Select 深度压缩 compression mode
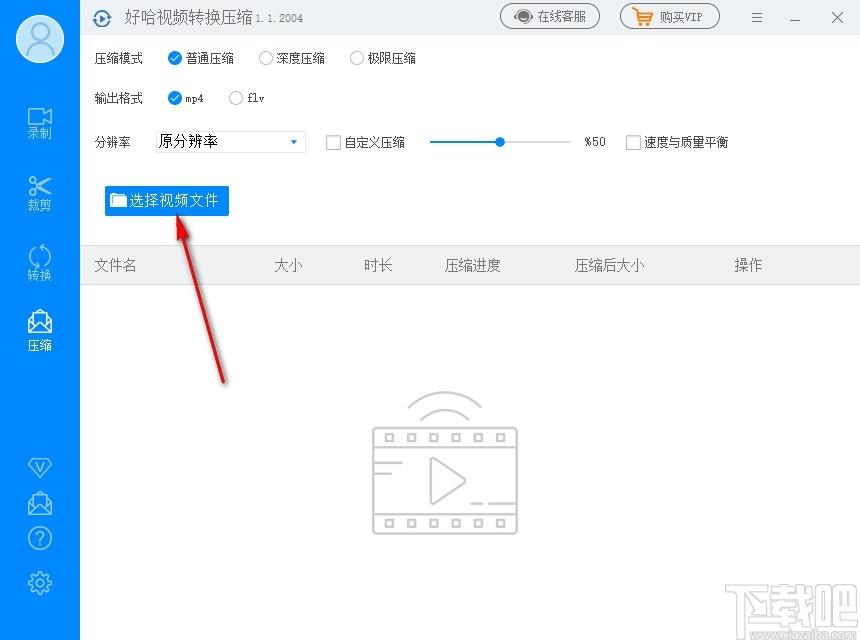This screenshot has width=860, height=640. pos(292,58)
